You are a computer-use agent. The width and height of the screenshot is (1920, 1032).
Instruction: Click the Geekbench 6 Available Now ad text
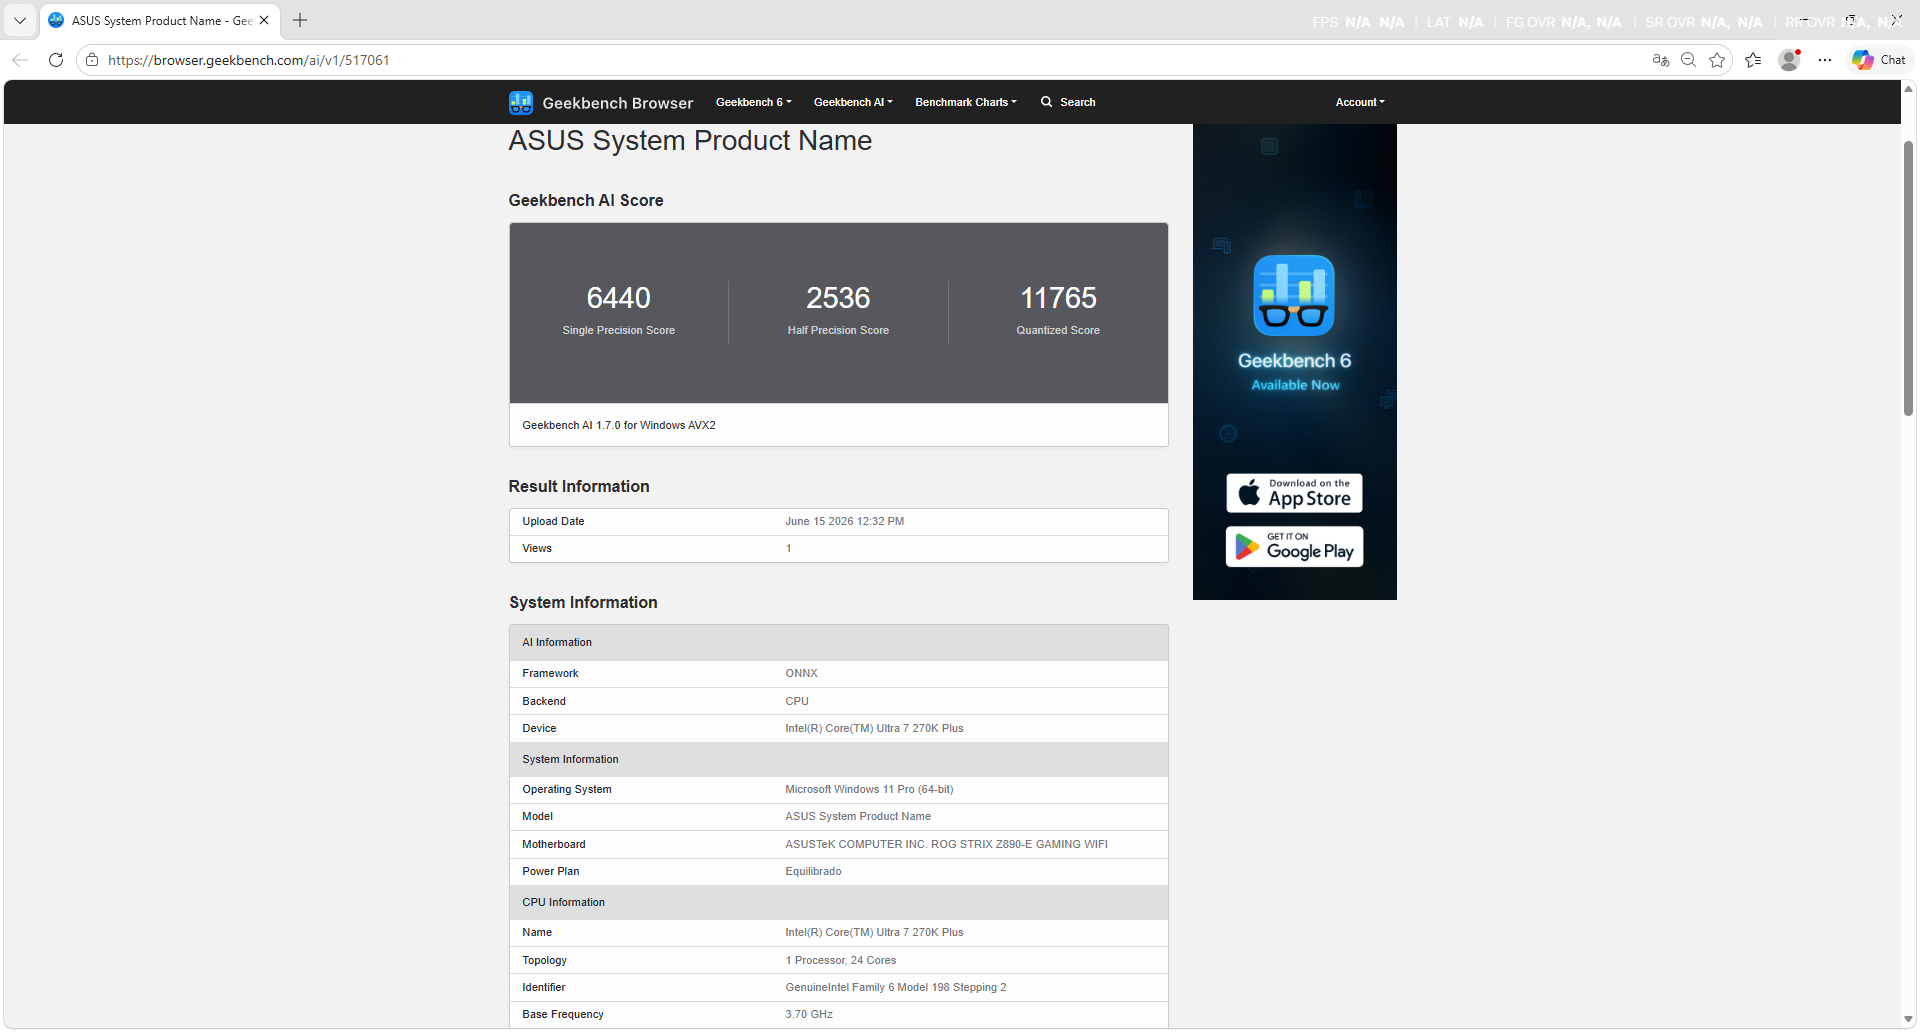click(1294, 371)
